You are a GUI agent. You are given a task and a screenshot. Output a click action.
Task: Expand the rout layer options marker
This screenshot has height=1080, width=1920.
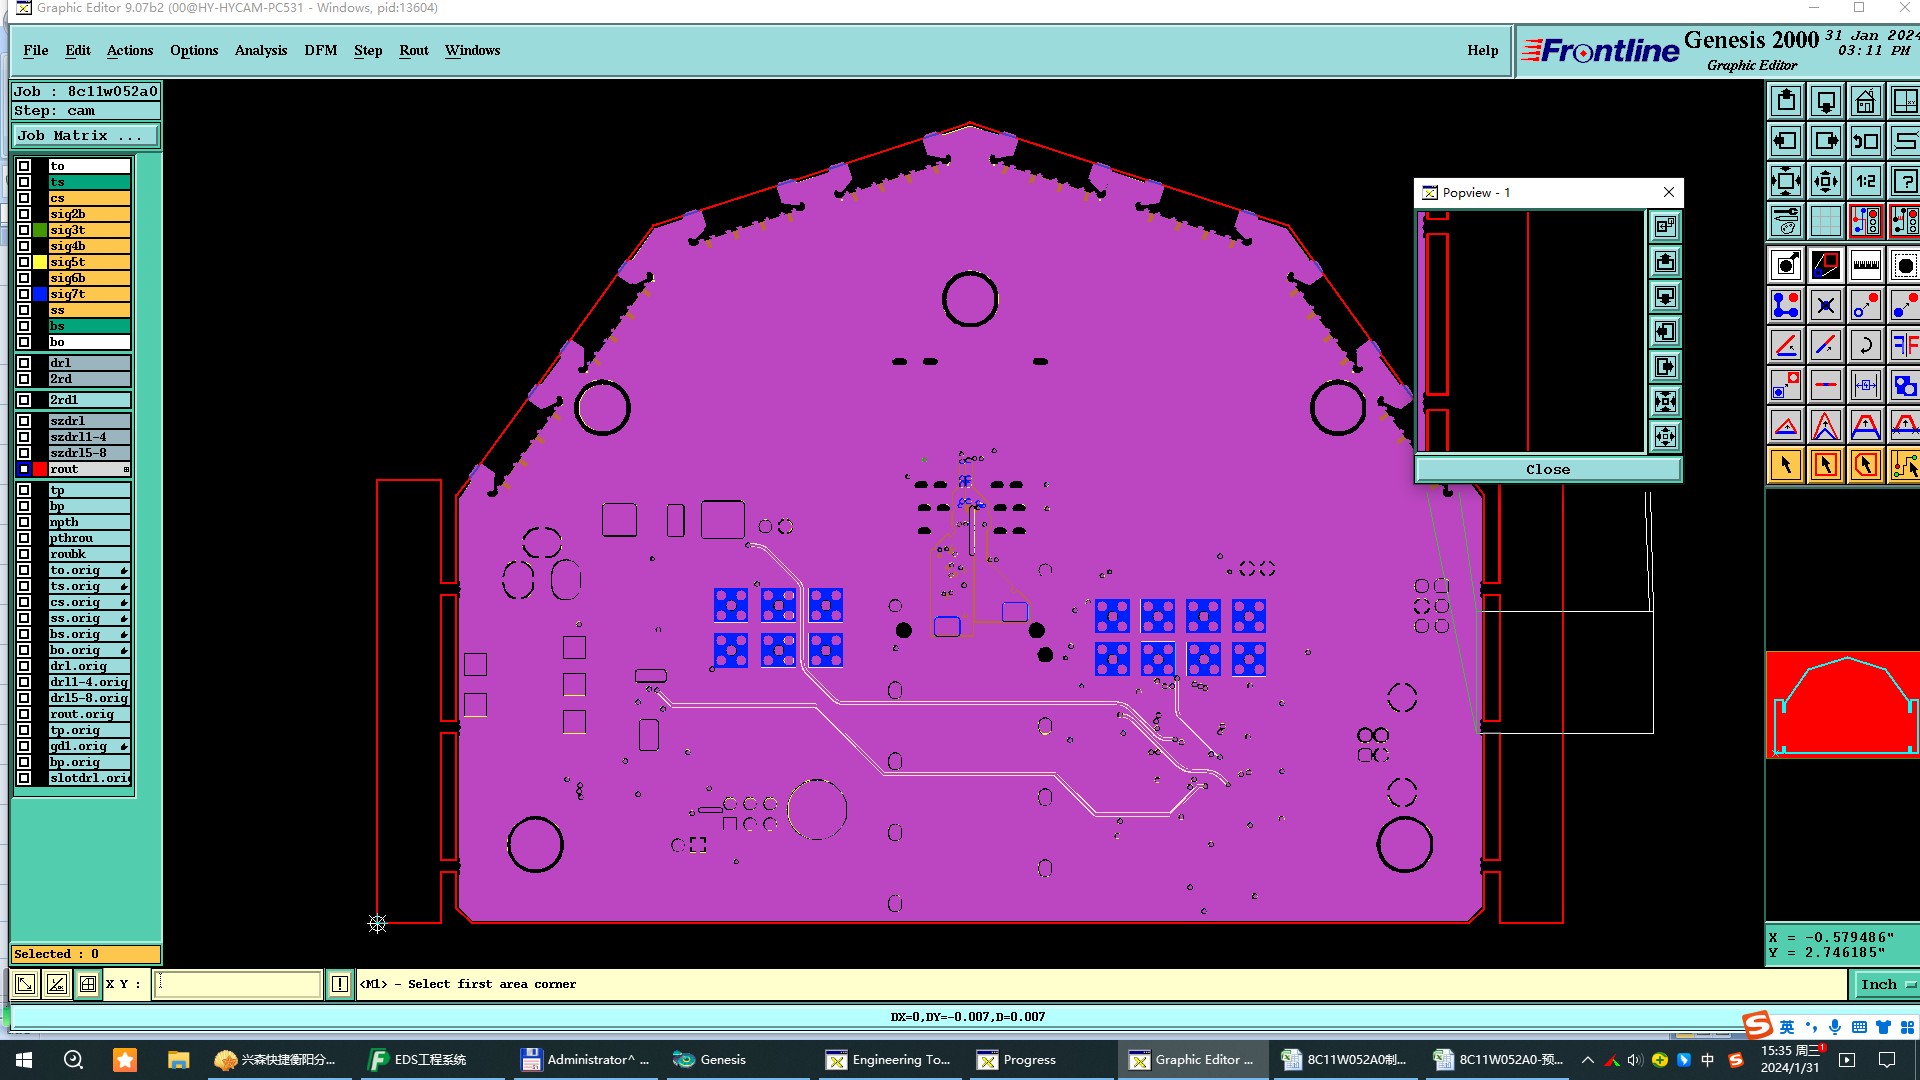coord(126,469)
